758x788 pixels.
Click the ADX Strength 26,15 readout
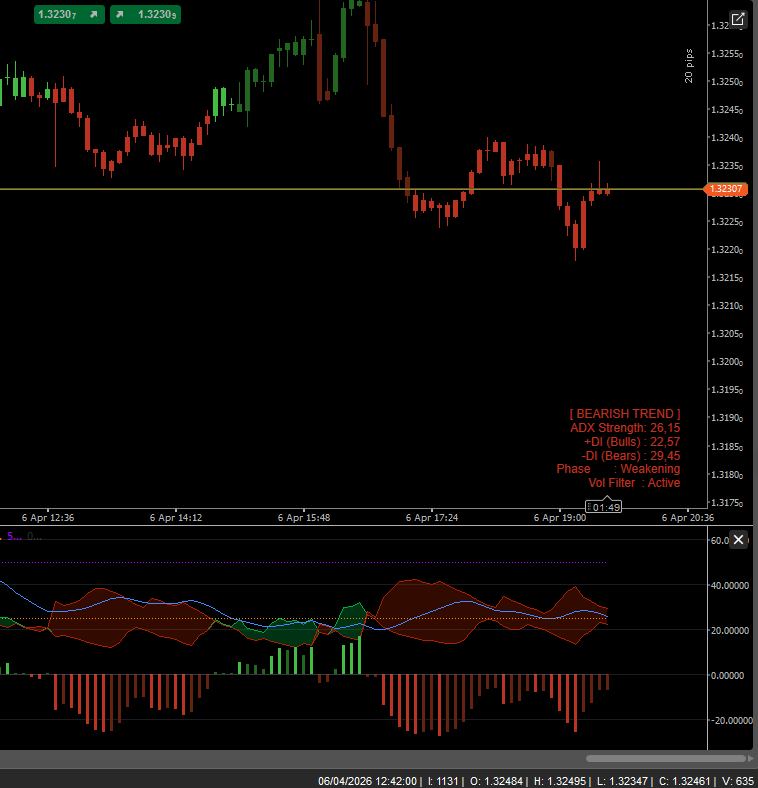pos(624,427)
